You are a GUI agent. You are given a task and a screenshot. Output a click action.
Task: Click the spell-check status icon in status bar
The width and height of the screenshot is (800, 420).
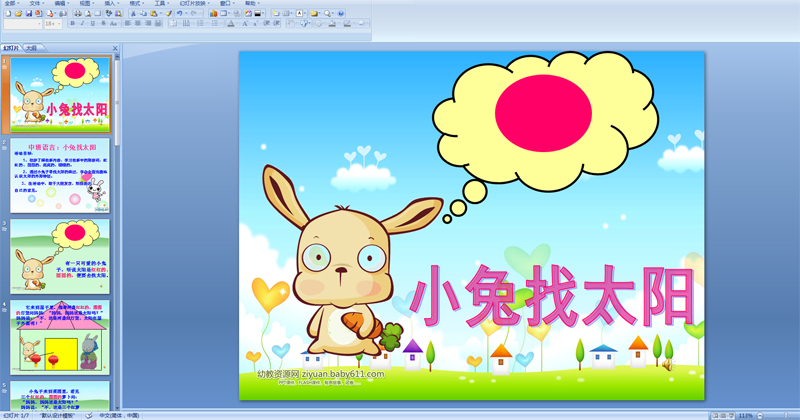(x=89, y=416)
